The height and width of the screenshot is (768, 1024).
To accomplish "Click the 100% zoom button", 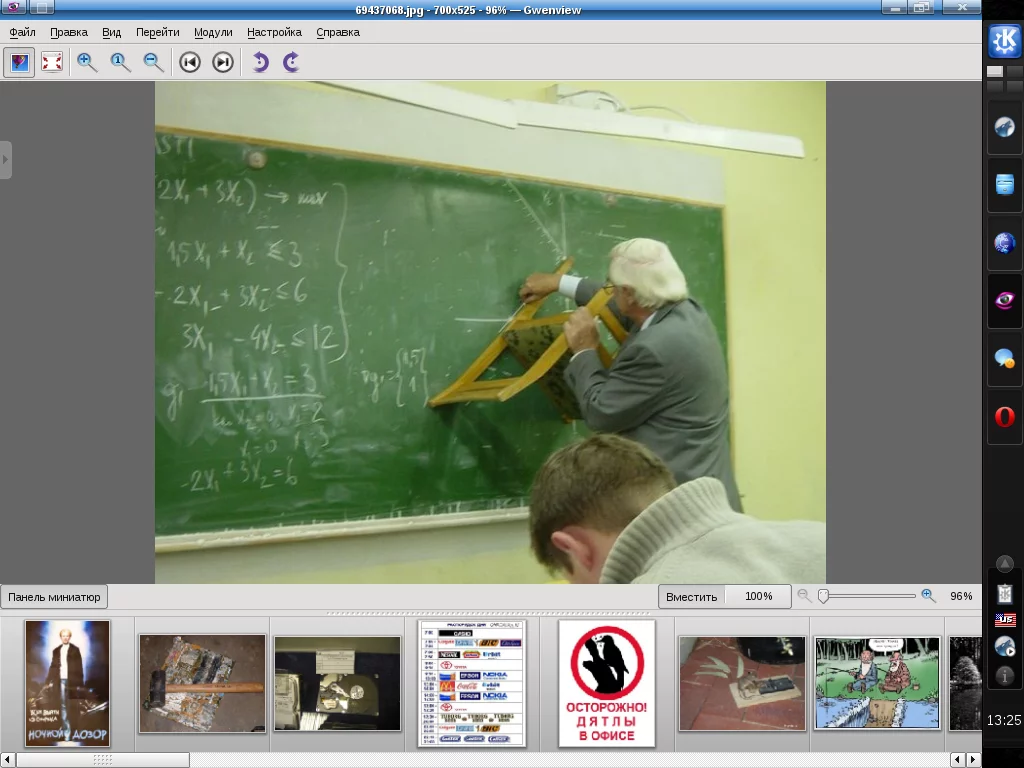I will (x=758, y=596).
